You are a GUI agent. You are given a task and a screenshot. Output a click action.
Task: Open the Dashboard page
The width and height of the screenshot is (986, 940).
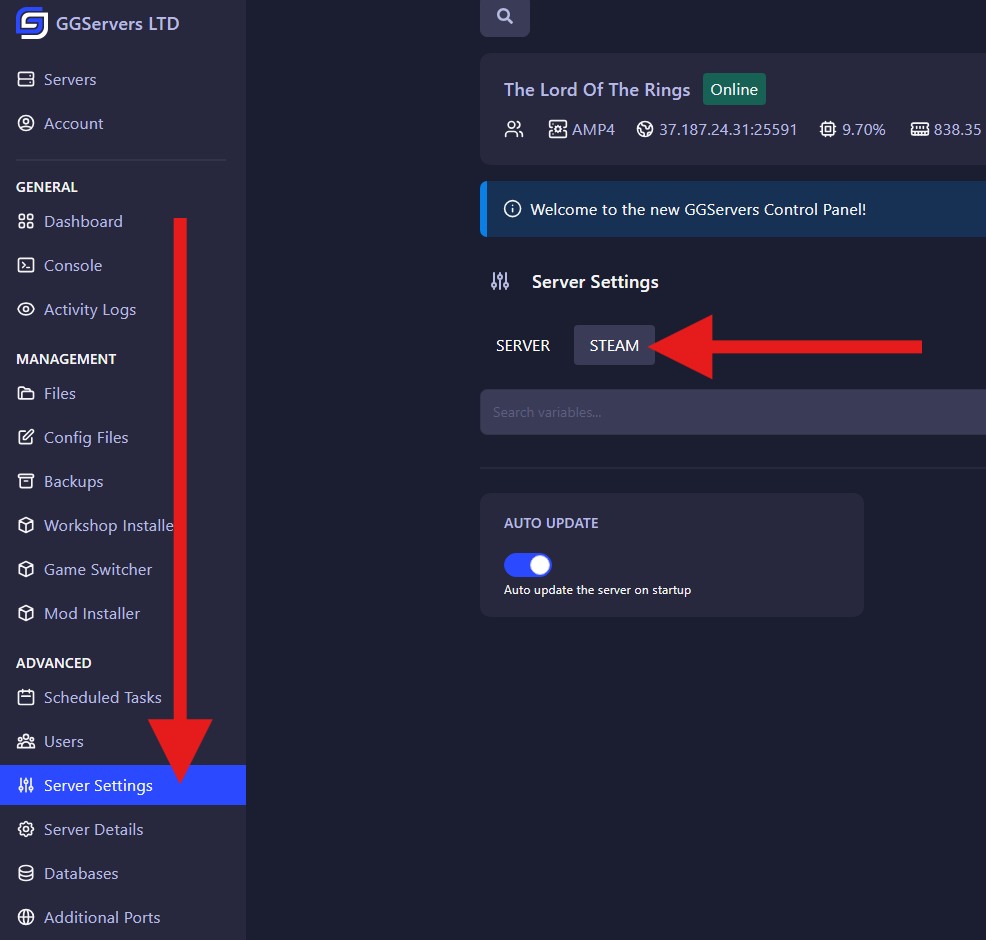(x=83, y=222)
